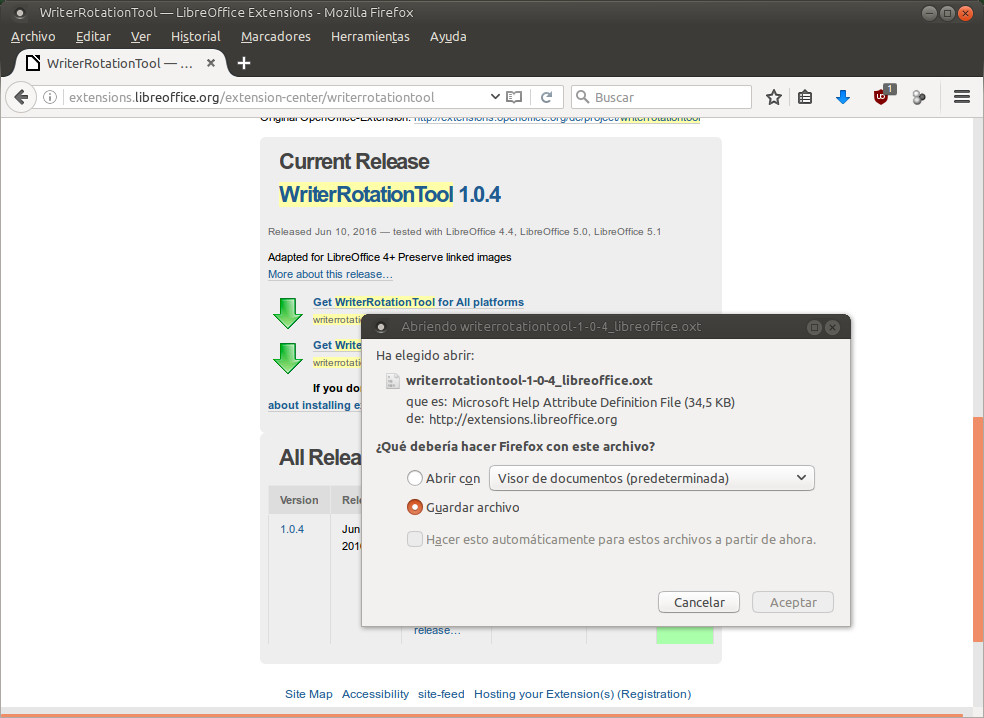
Task: Open a new tab with the plus icon
Action: 244,63
